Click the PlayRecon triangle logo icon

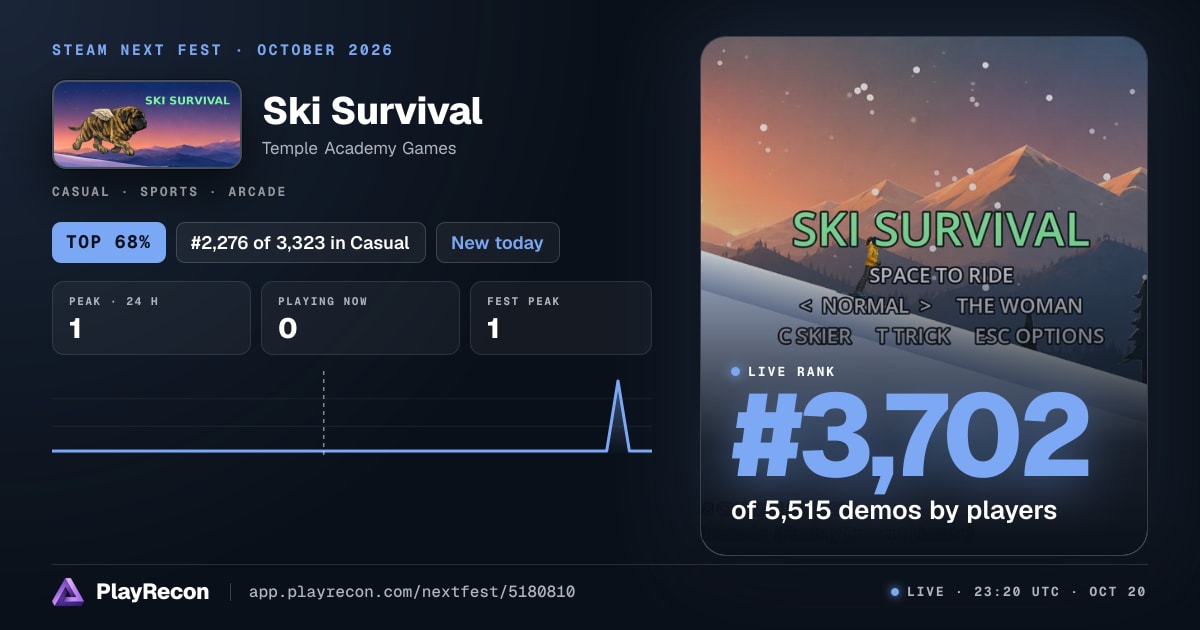click(68, 592)
